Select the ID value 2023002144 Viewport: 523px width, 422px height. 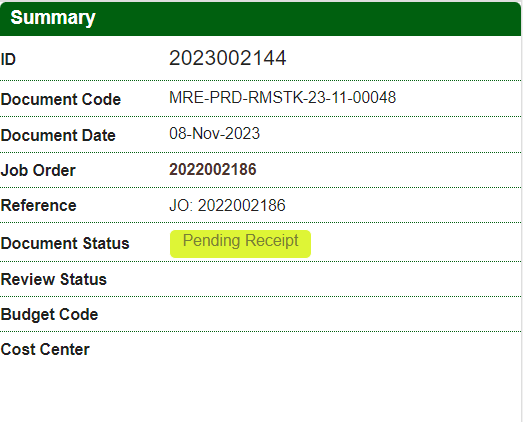pos(227,58)
